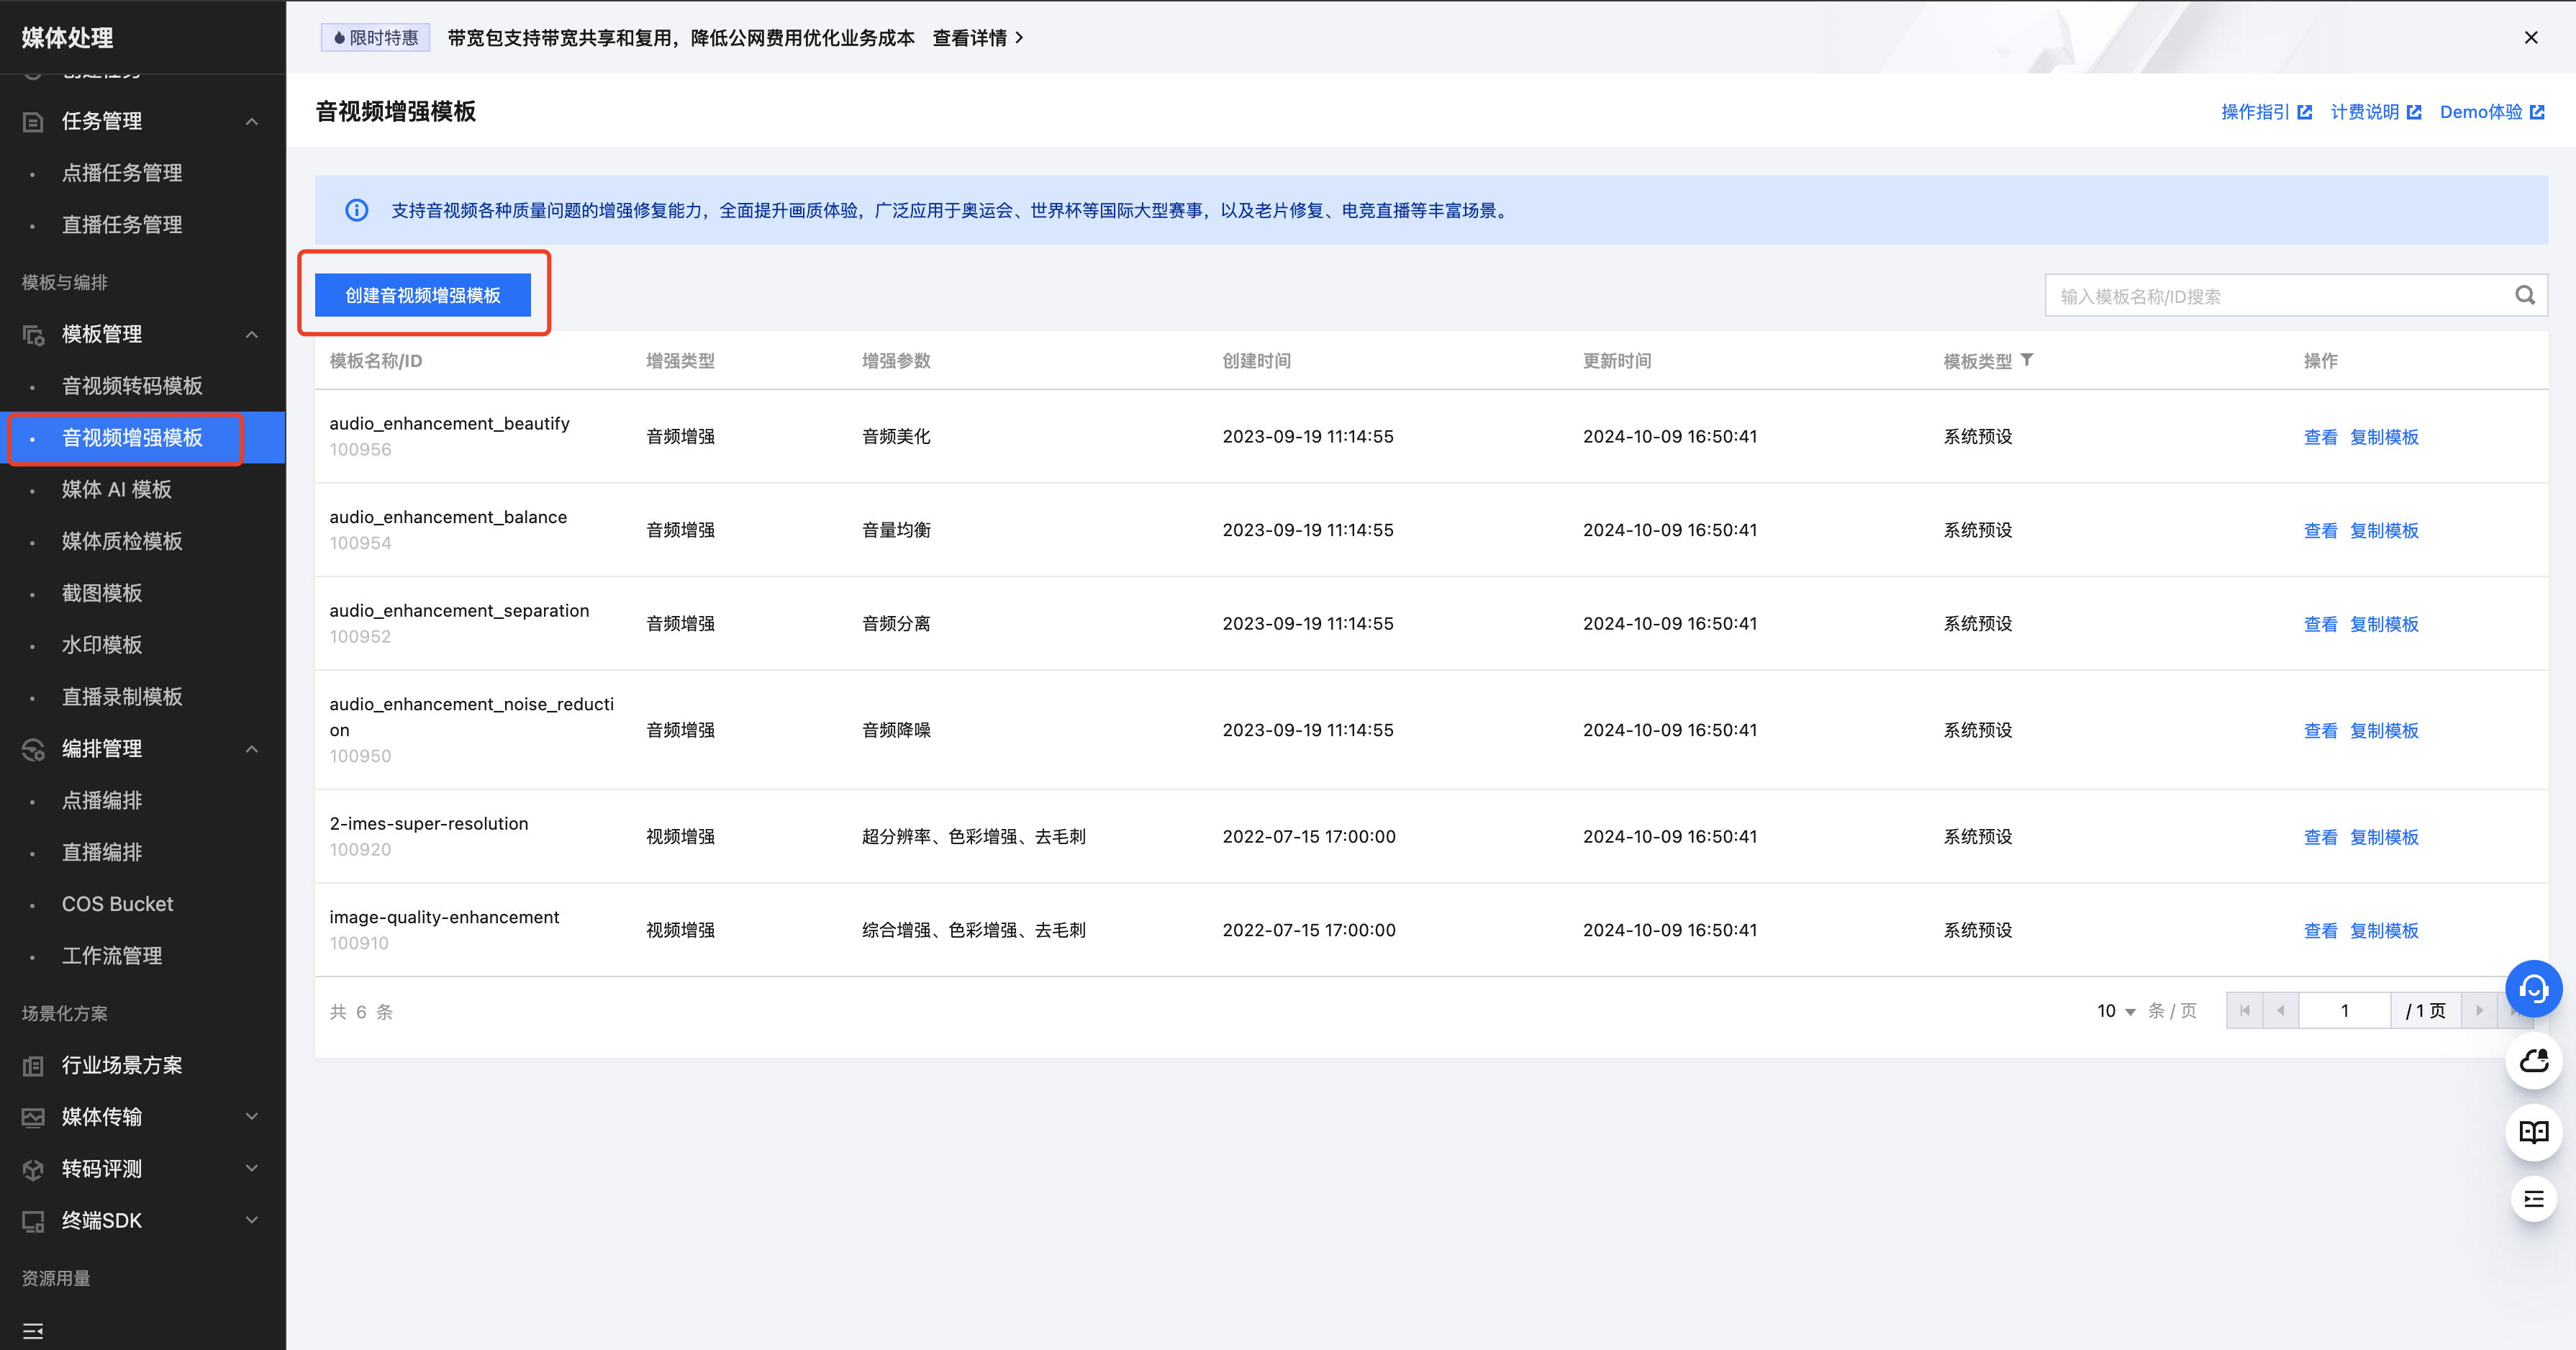This screenshot has height=1350, width=2576.
Task: Click the search magnifier icon
Action: [2525, 295]
